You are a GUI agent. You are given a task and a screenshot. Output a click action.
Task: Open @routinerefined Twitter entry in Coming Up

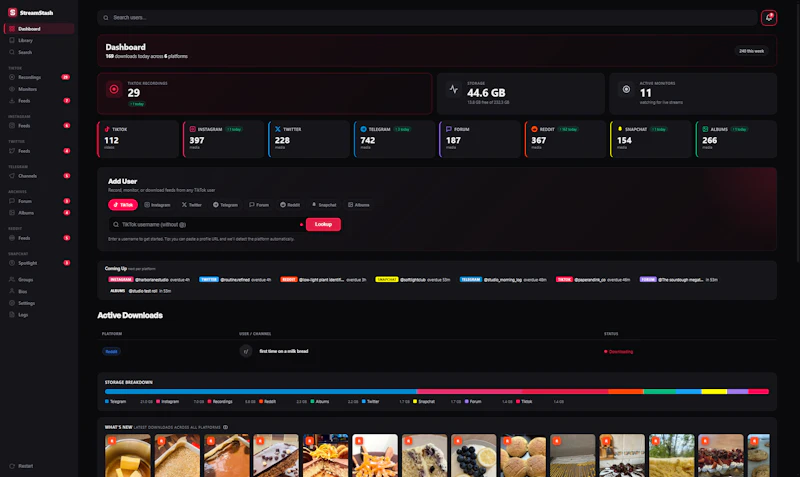(x=235, y=280)
